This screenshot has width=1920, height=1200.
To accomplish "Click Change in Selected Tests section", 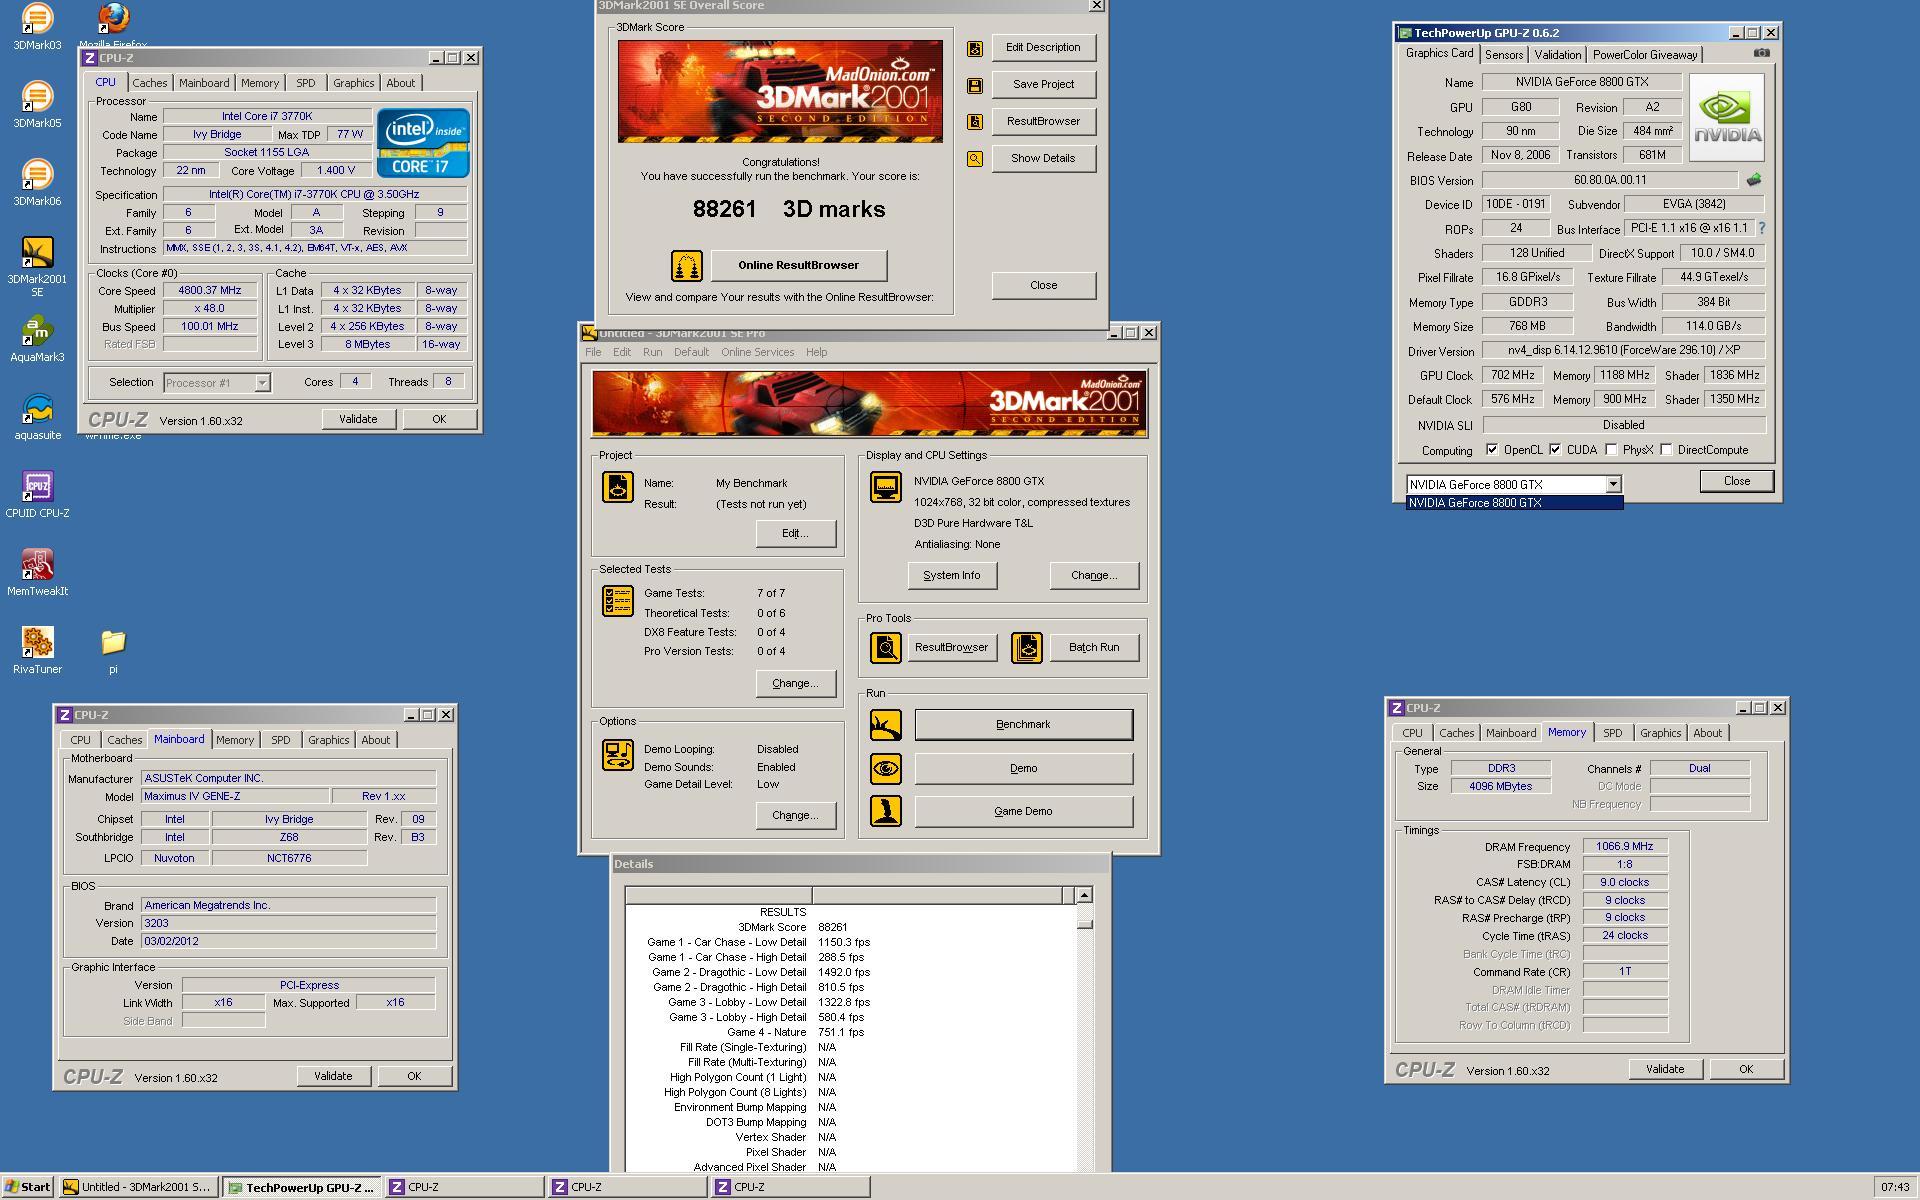I will [x=795, y=684].
